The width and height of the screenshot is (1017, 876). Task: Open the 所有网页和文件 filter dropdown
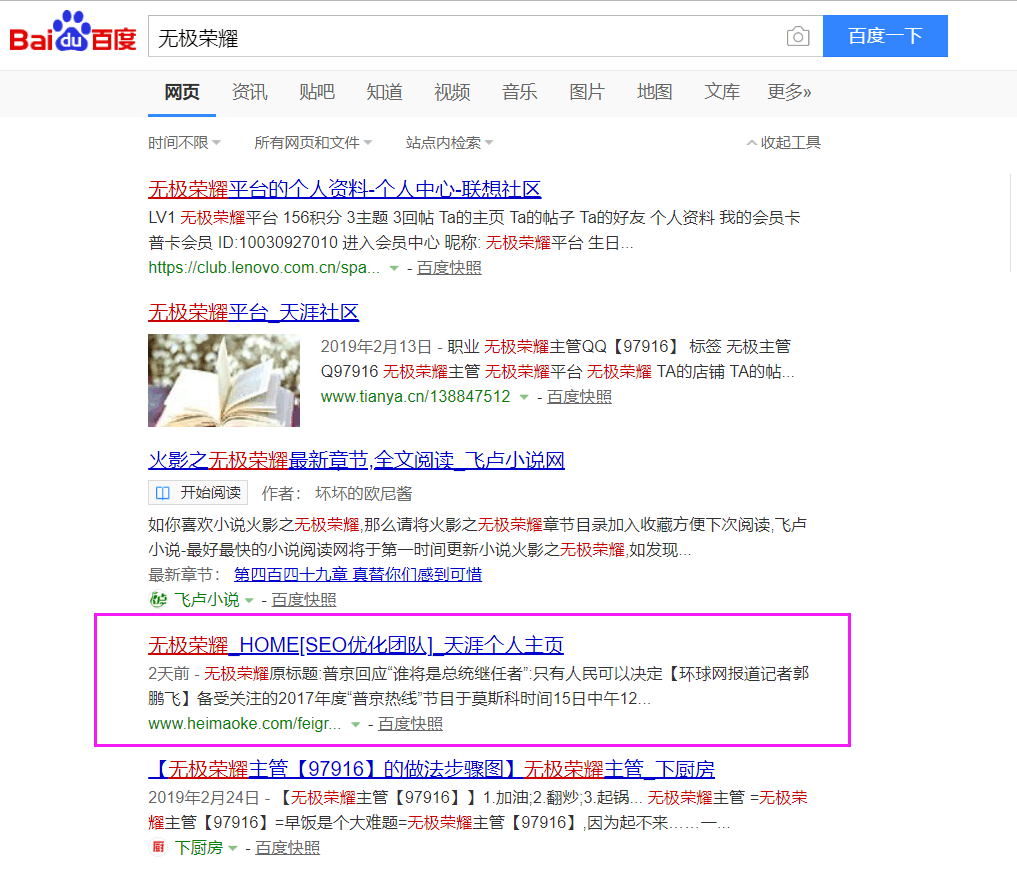click(313, 143)
